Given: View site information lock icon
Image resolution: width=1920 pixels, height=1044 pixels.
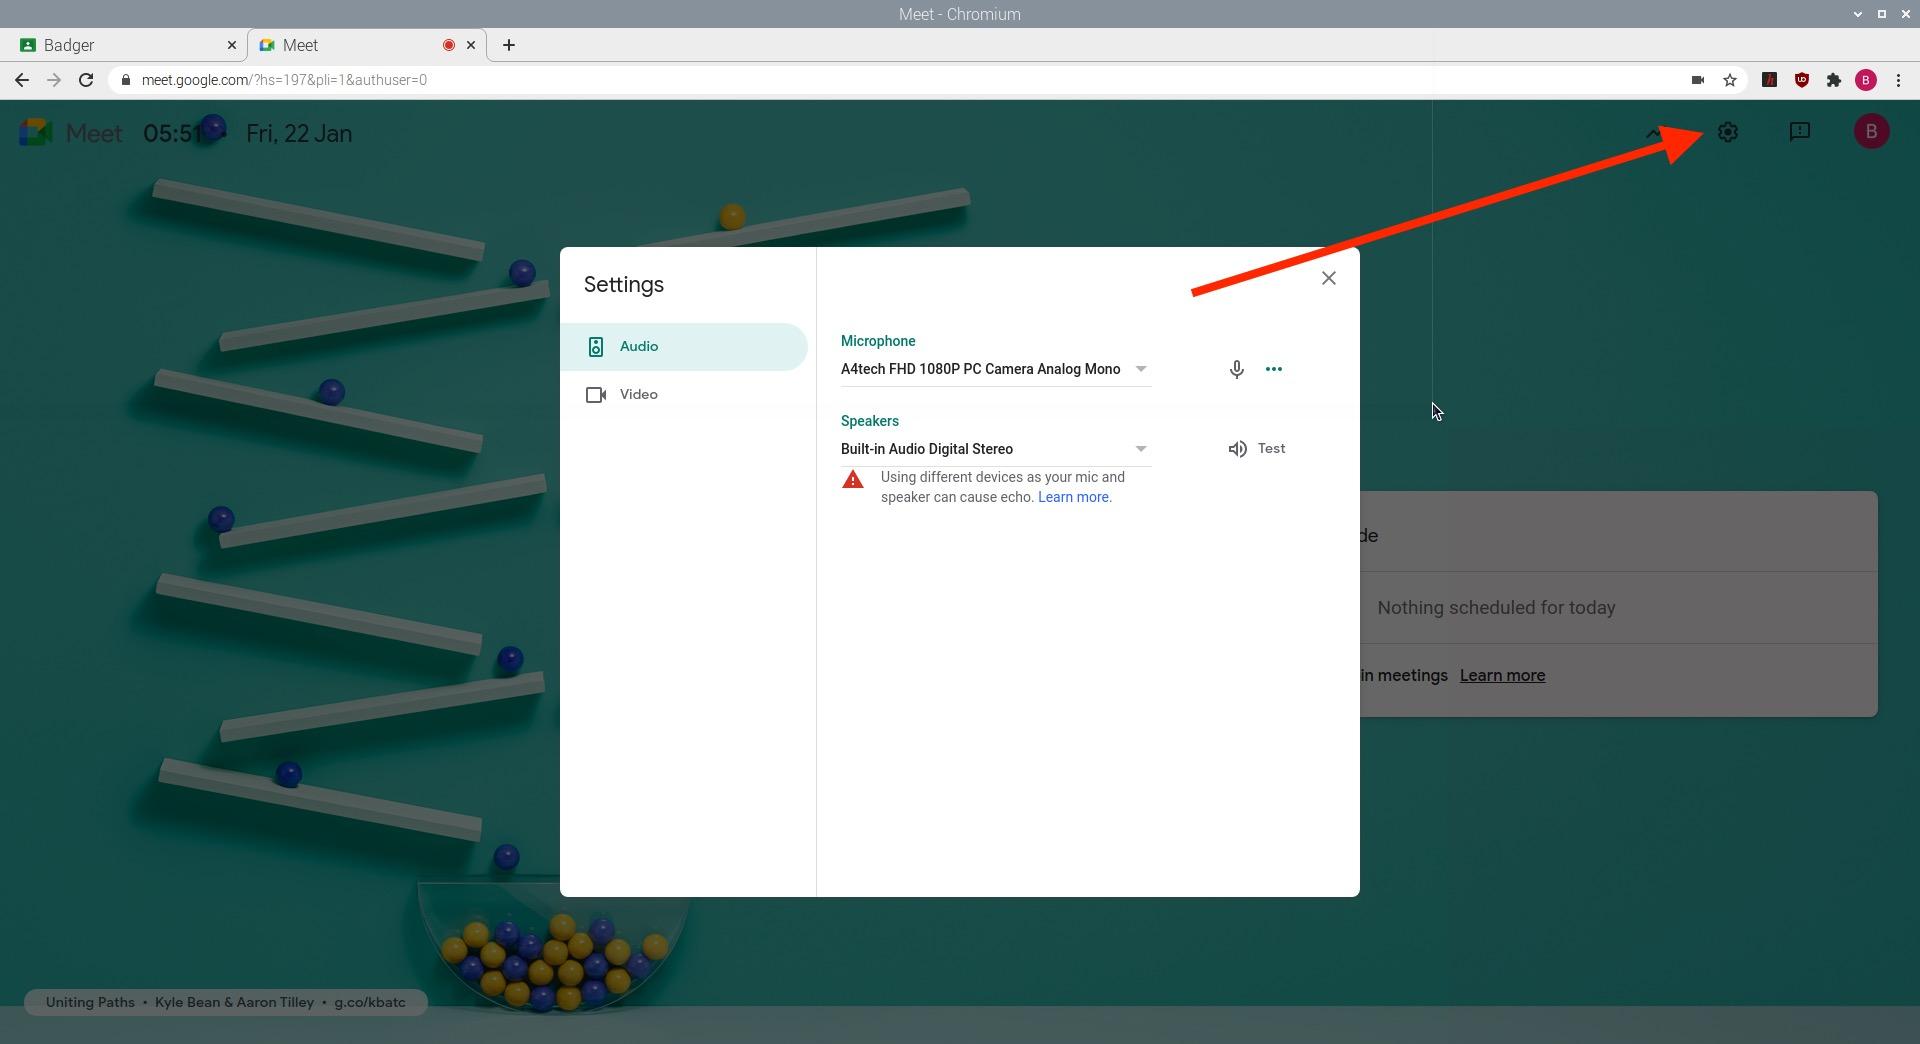Looking at the screenshot, I should [x=125, y=80].
